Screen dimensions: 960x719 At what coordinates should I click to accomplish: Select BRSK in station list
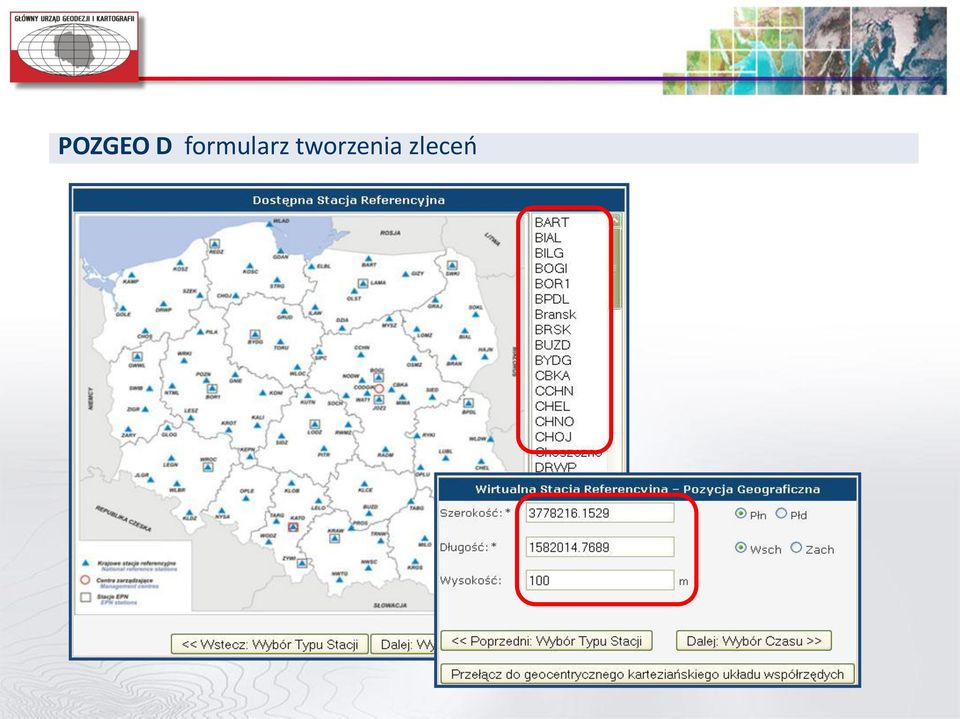(x=552, y=329)
